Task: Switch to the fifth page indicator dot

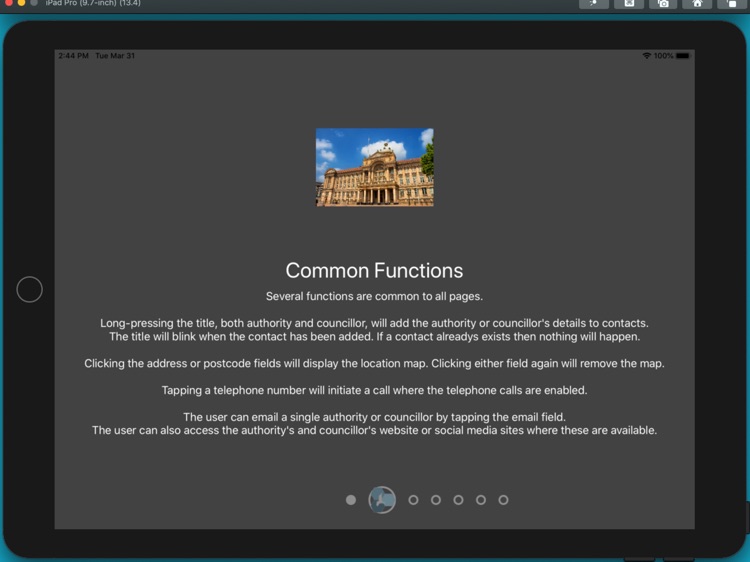Action: [458, 500]
